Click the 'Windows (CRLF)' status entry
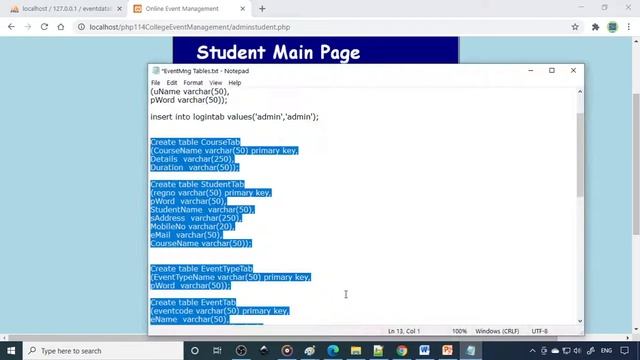The image size is (640, 360). [x=497, y=331]
